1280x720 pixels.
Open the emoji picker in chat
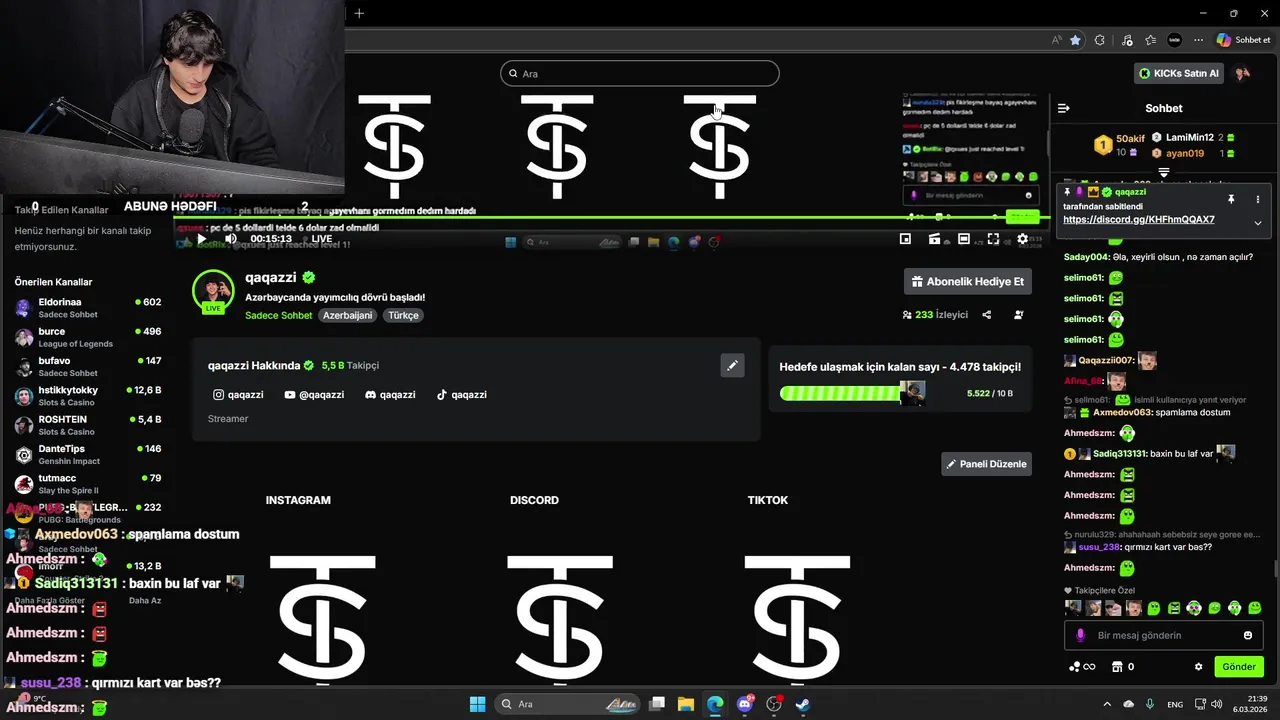pos(1247,635)
